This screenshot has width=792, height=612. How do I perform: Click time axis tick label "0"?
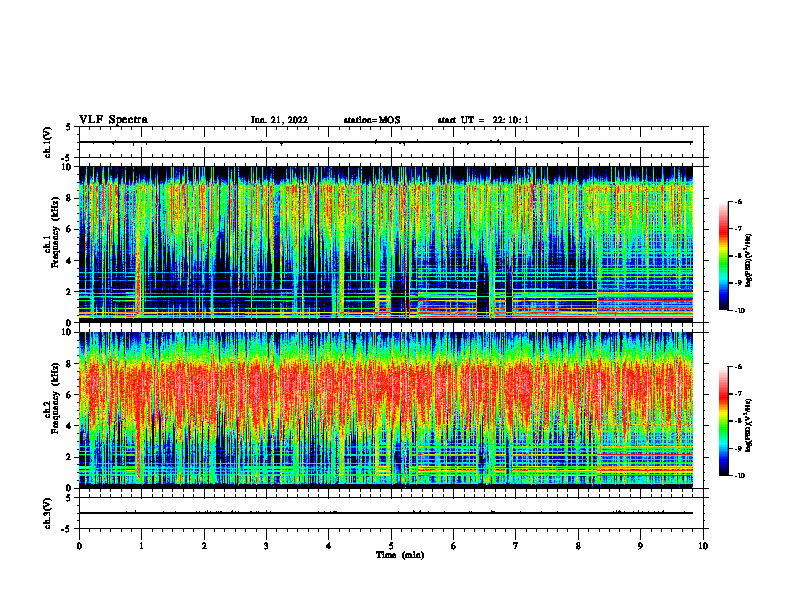(79, 546)
